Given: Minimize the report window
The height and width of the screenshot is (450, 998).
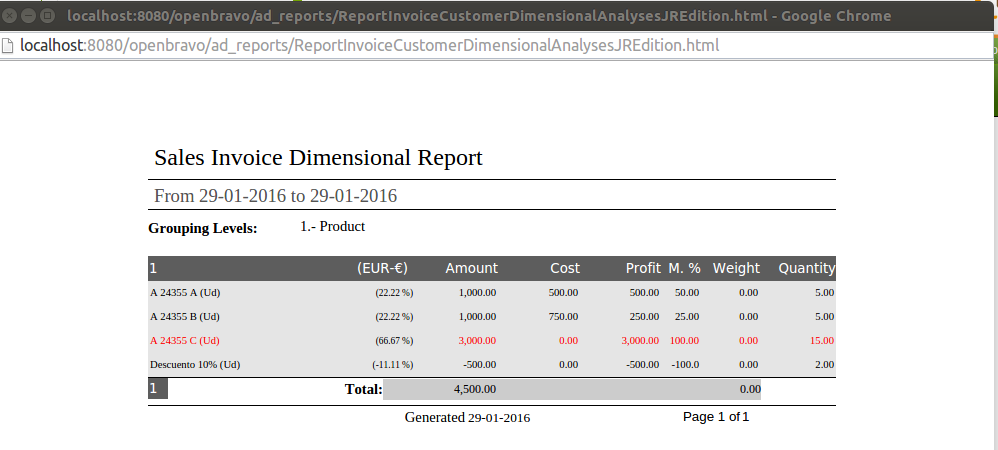Looking at the screenshot, I should (29, 16).
